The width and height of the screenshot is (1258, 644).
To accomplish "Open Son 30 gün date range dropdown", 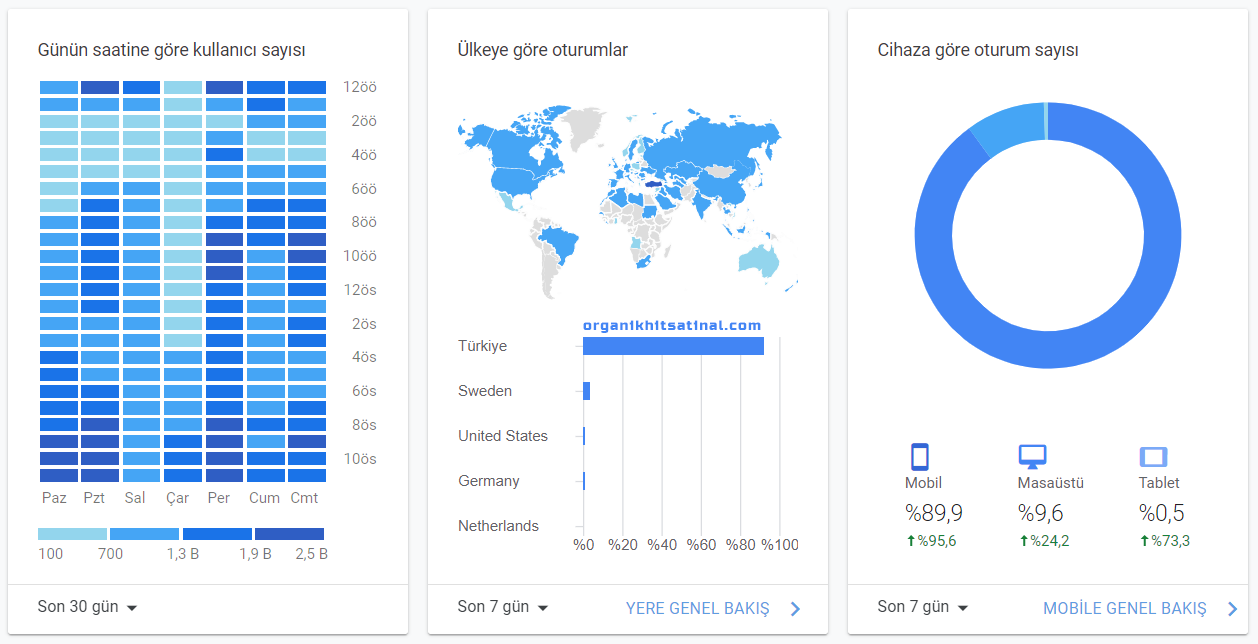I will point(87,607).
